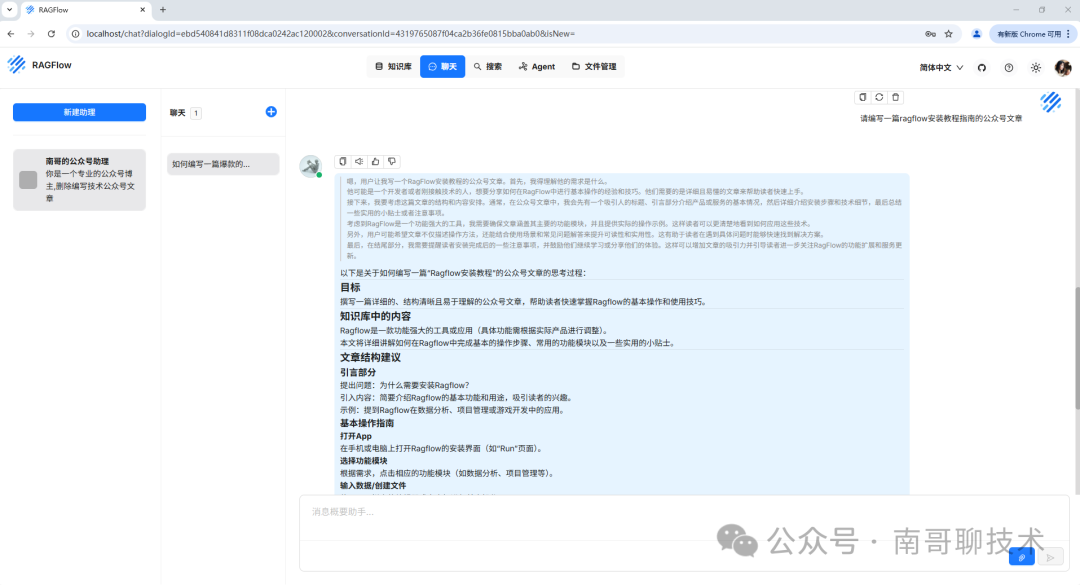Image resolution: width=1080 pixels, height=585 pixels.
Task: Bookmark this page with the star icon
Action: tap(948, 34)
